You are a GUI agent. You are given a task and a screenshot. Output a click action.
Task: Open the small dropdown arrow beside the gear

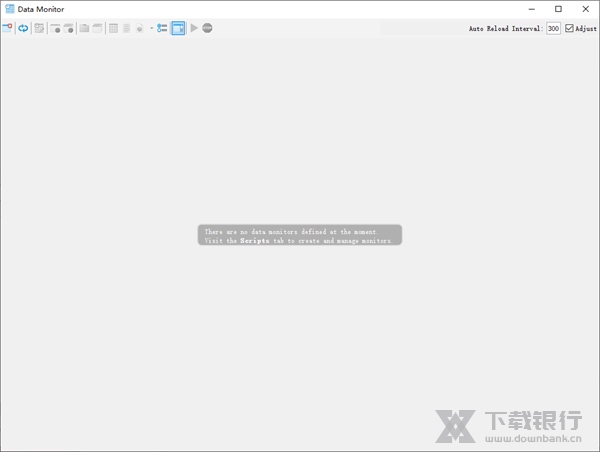pos(151,29)
